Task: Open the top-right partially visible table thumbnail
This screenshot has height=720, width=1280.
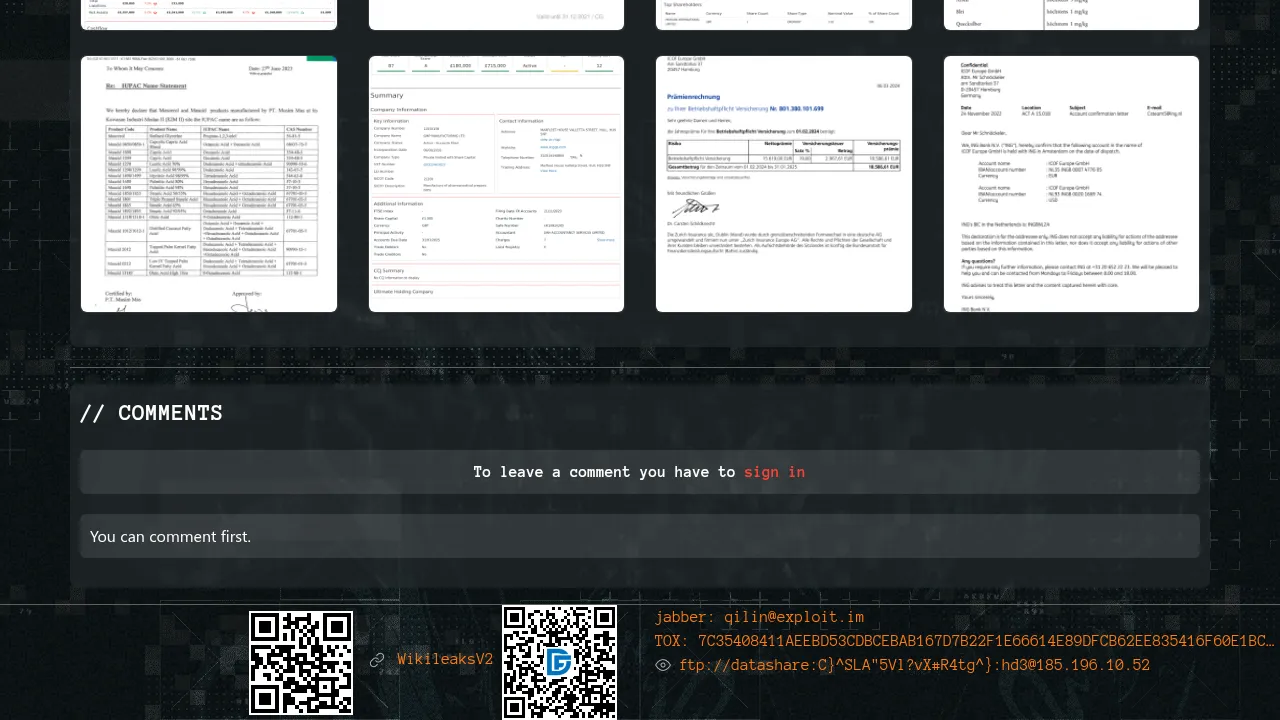Action: pyautogui.click(x=1071, y=15)
